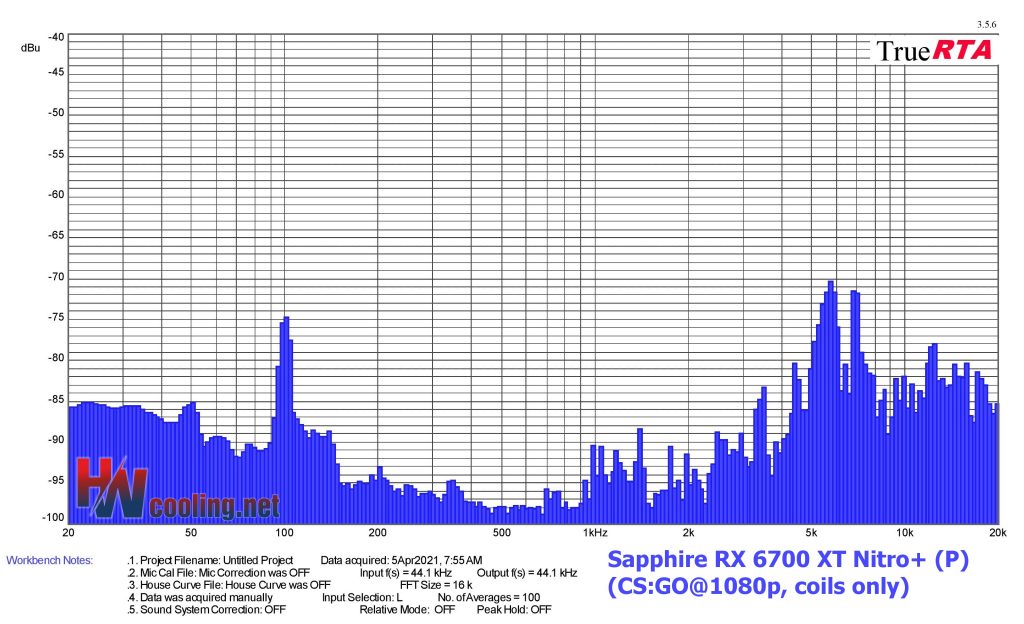The image size is (1024, 624).
Task: Select the -85 y-axis label
Action: (x=56, y=399)
